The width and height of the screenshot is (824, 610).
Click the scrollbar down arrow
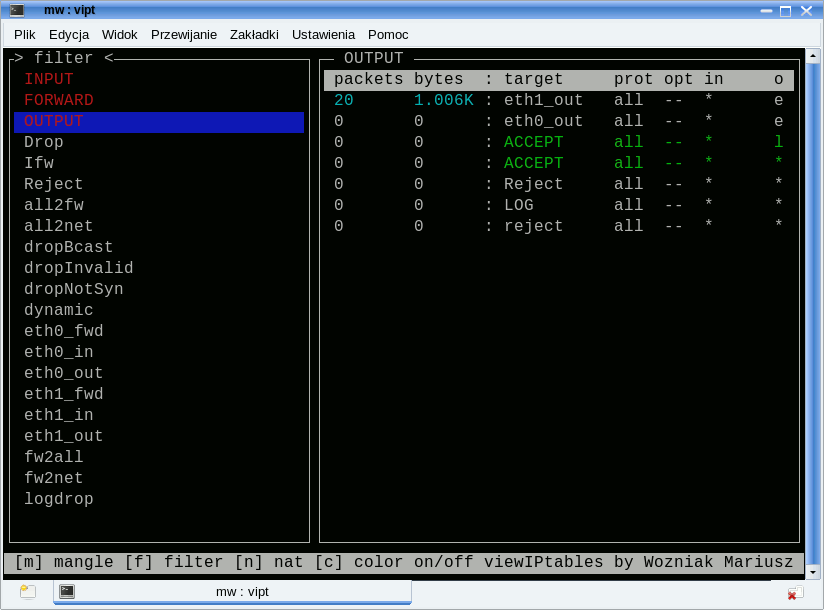(813, 572)
